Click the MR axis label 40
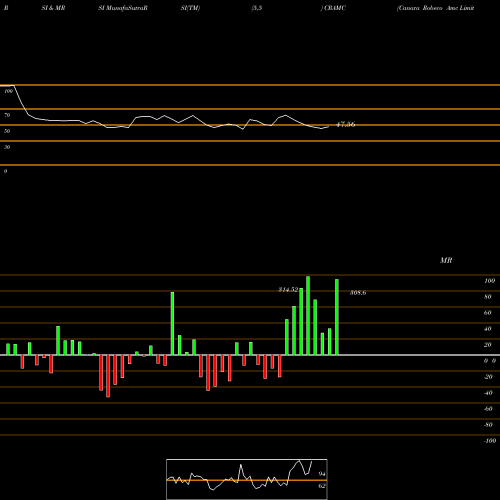Image resolution: width=500 pixels, height=500 pixels. 488,329
